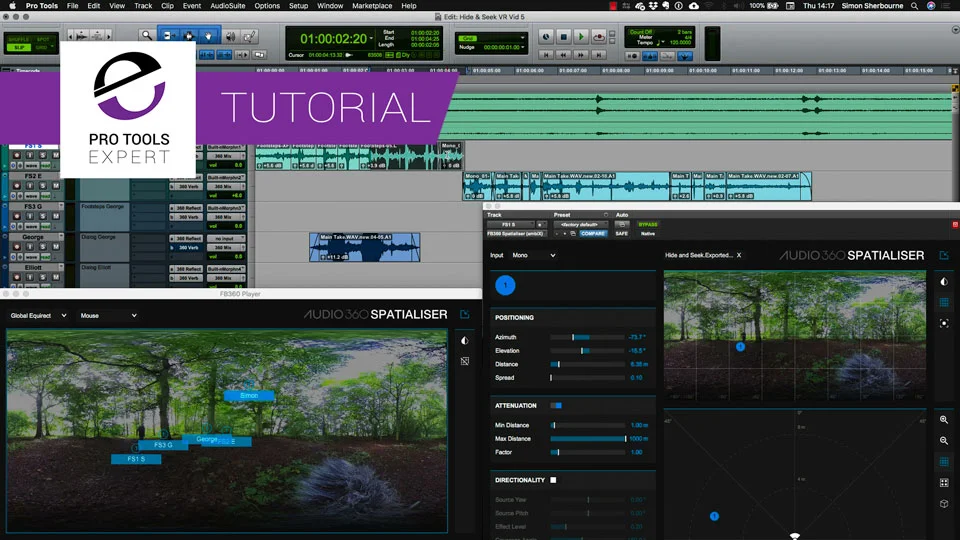Screen dimensions: 960x540
Task: Toggle the Attenuation enable switch
Action: [x=556, y=405]
